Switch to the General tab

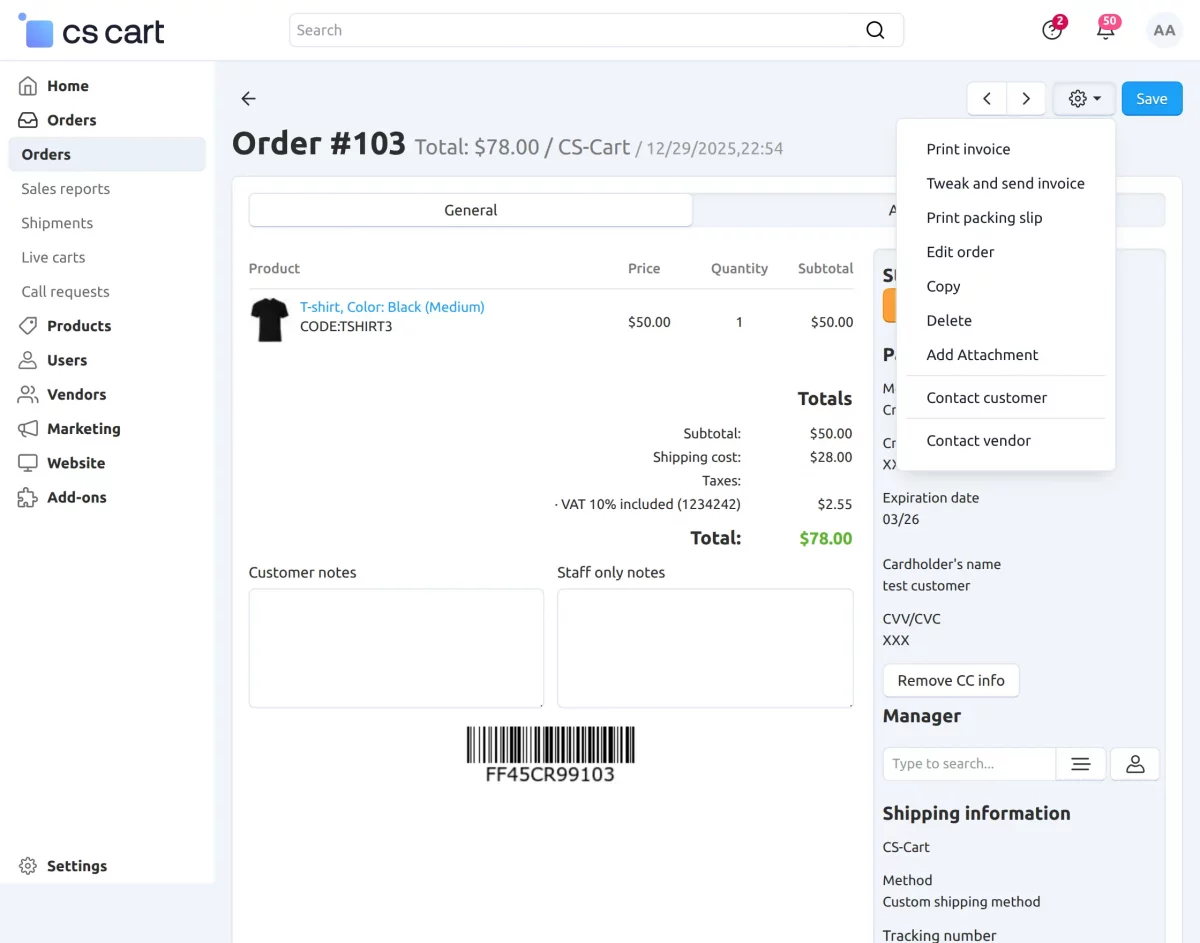coord(470,210)
